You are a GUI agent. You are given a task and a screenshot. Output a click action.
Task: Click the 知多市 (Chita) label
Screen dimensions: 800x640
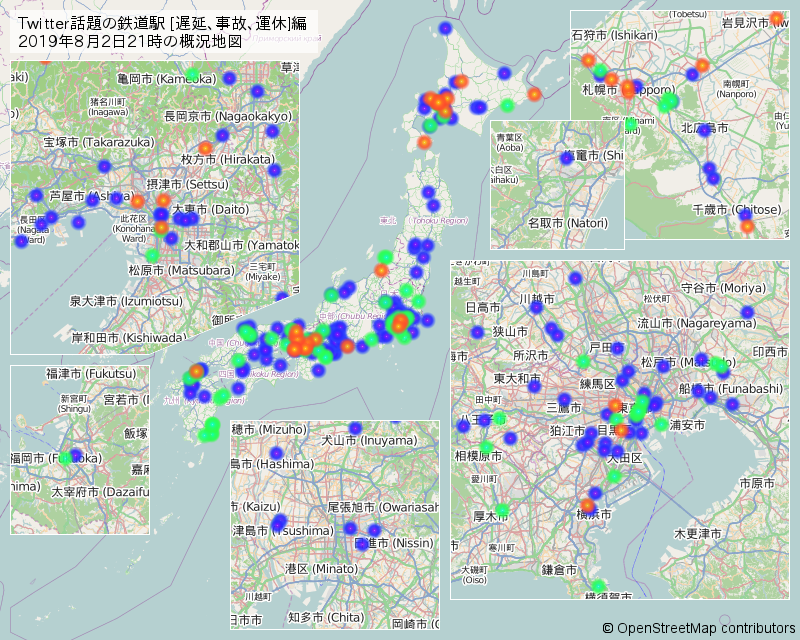[326, 618]
